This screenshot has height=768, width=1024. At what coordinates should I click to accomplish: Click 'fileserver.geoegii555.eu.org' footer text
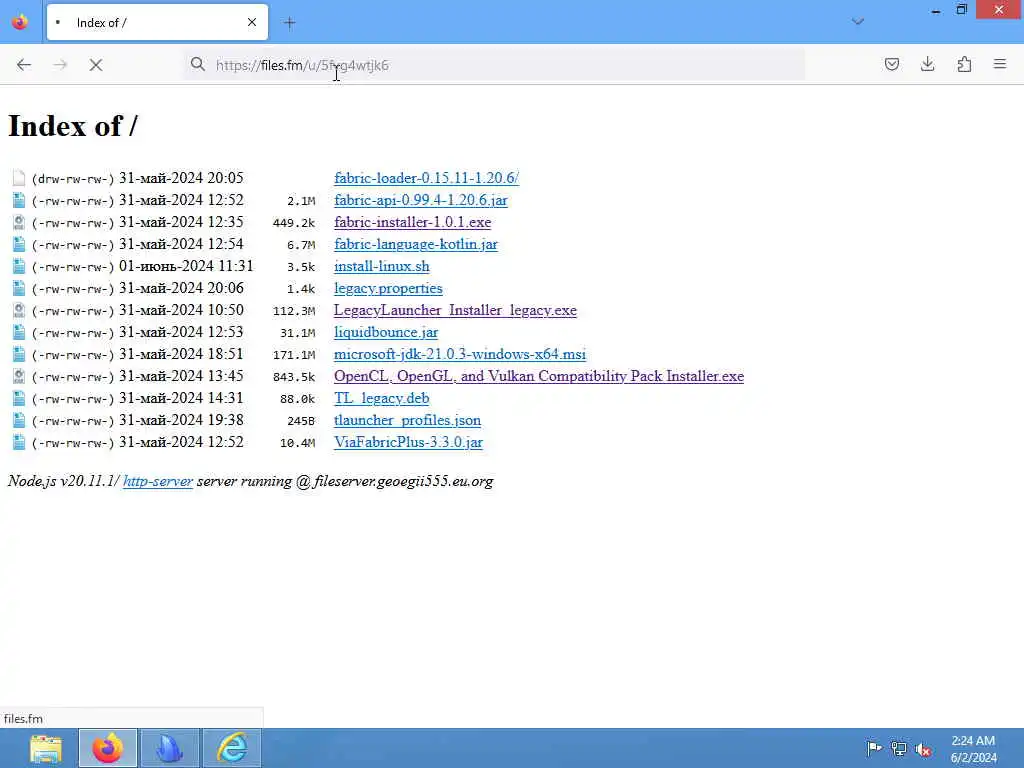[404, 481]
